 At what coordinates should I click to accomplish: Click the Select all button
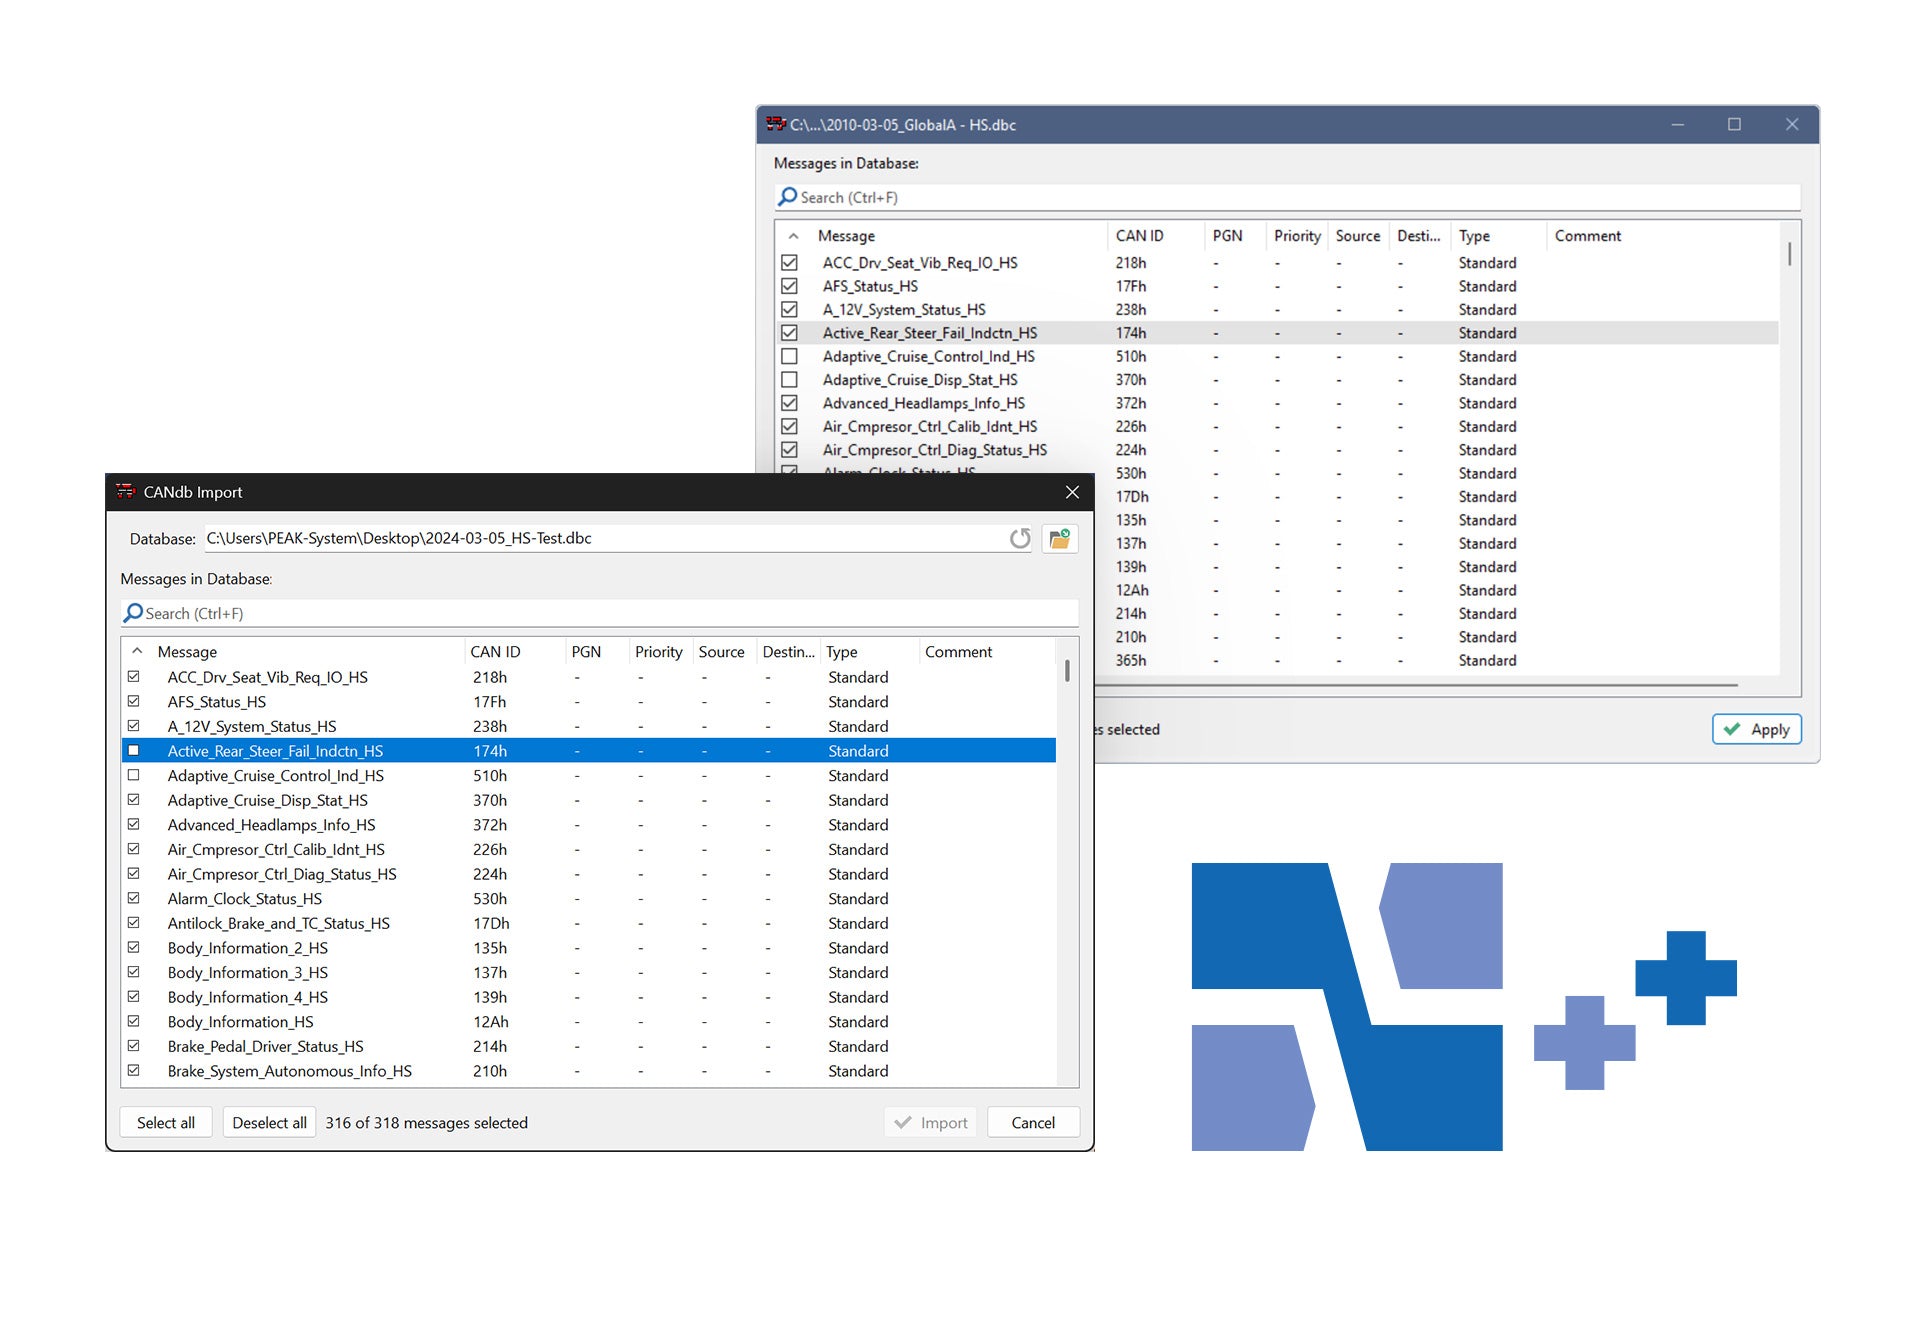pos(165,1122)
